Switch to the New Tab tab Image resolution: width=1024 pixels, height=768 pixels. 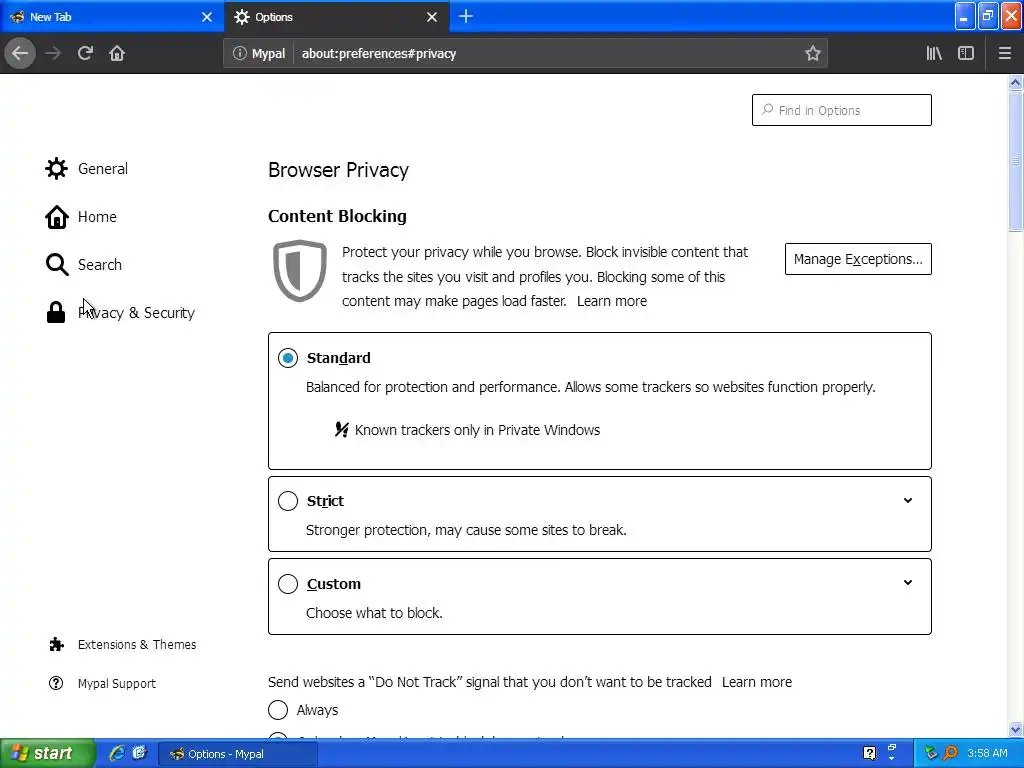100,17
